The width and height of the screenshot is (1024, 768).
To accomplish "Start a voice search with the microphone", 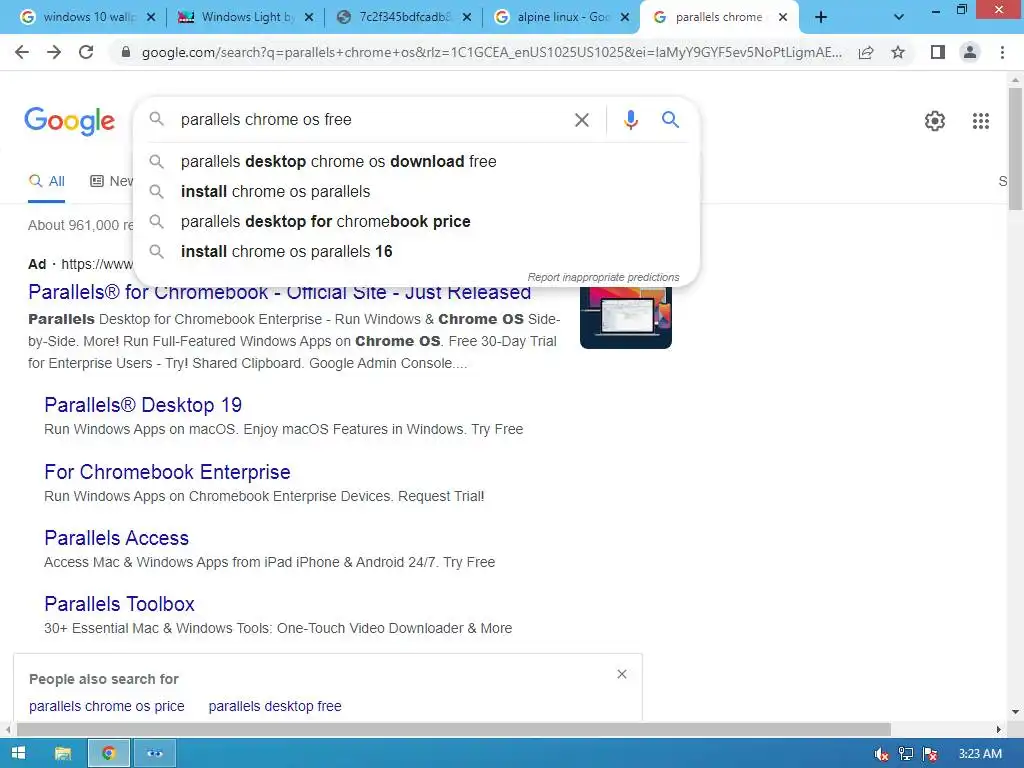I will [x=630, y=120].
